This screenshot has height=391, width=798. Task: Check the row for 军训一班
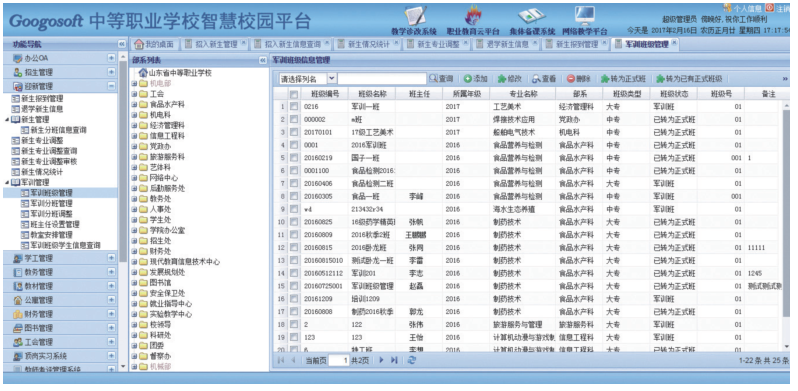coord(294,107)
